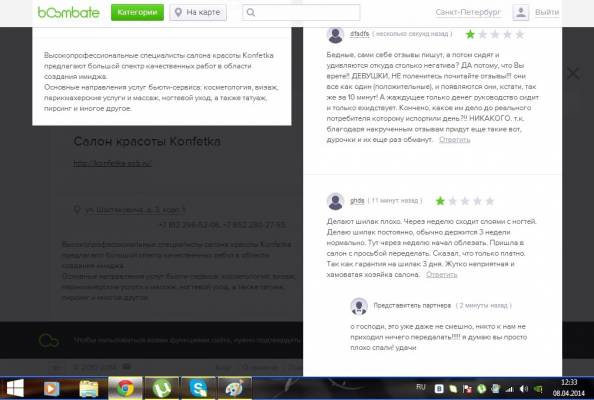
Task: Open the ghds reviewer profile
Action: click(x=357, y=200)
